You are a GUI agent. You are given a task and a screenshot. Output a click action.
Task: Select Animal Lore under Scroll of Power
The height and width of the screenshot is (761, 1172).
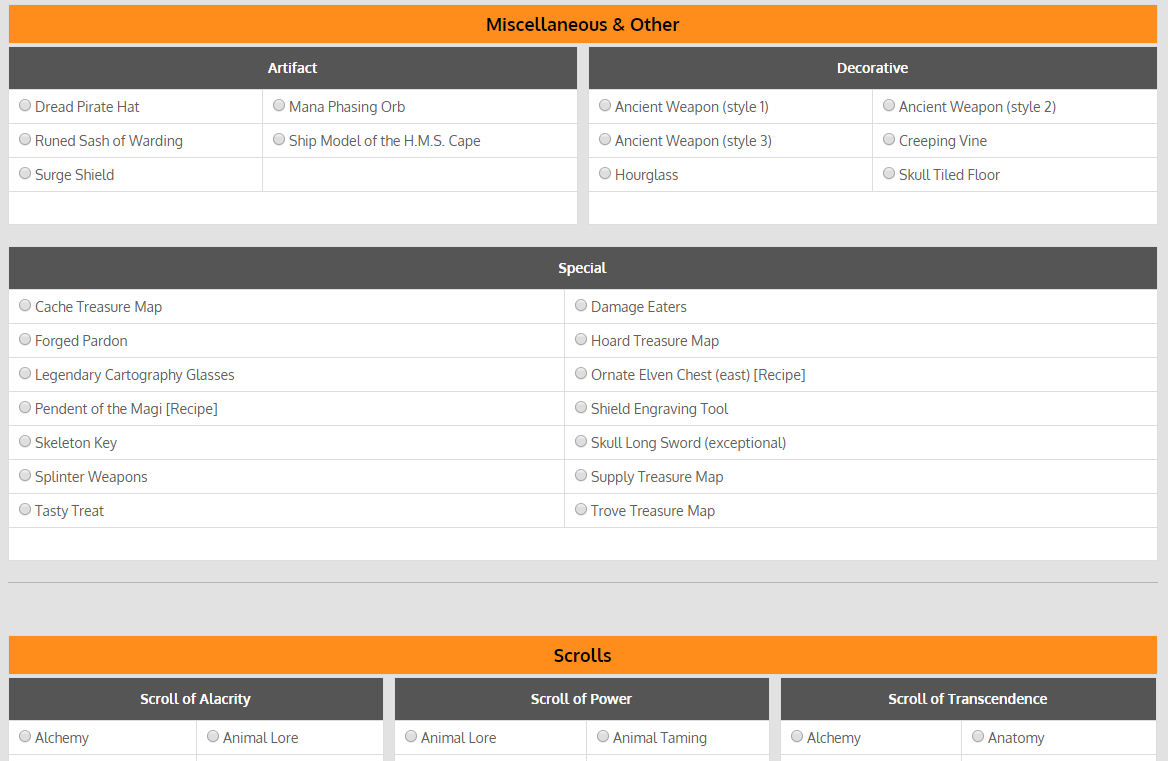(411, 736)
